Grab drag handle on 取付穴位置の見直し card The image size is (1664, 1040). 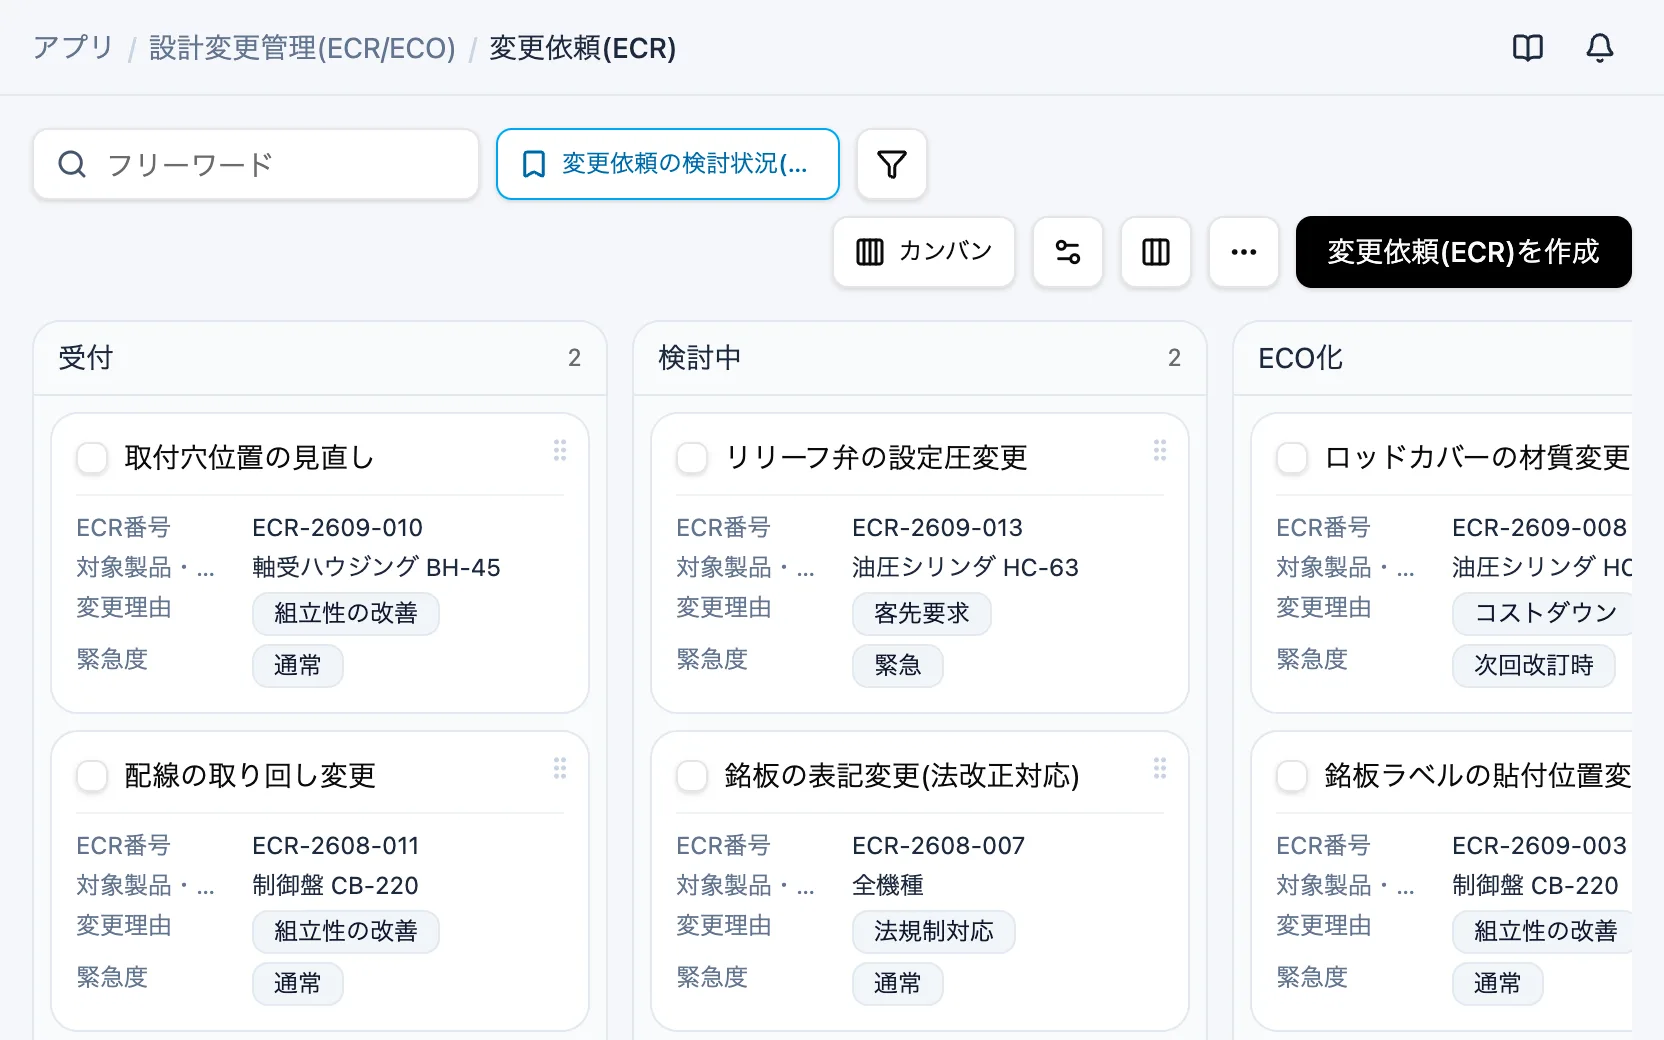(560, 451)
